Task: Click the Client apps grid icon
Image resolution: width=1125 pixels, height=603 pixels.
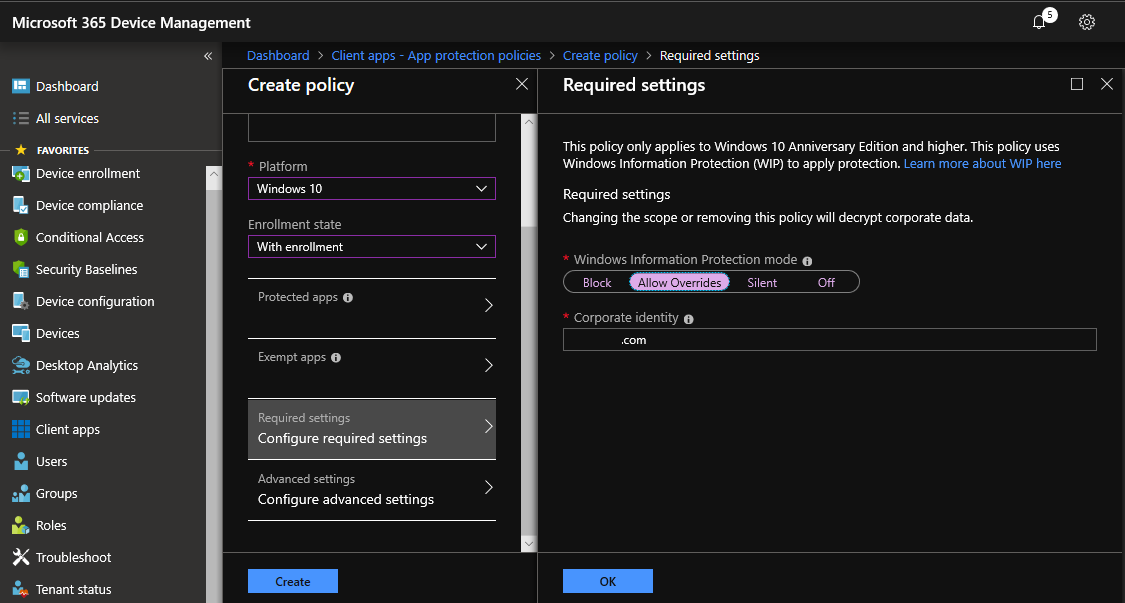Action: point(21,429)
